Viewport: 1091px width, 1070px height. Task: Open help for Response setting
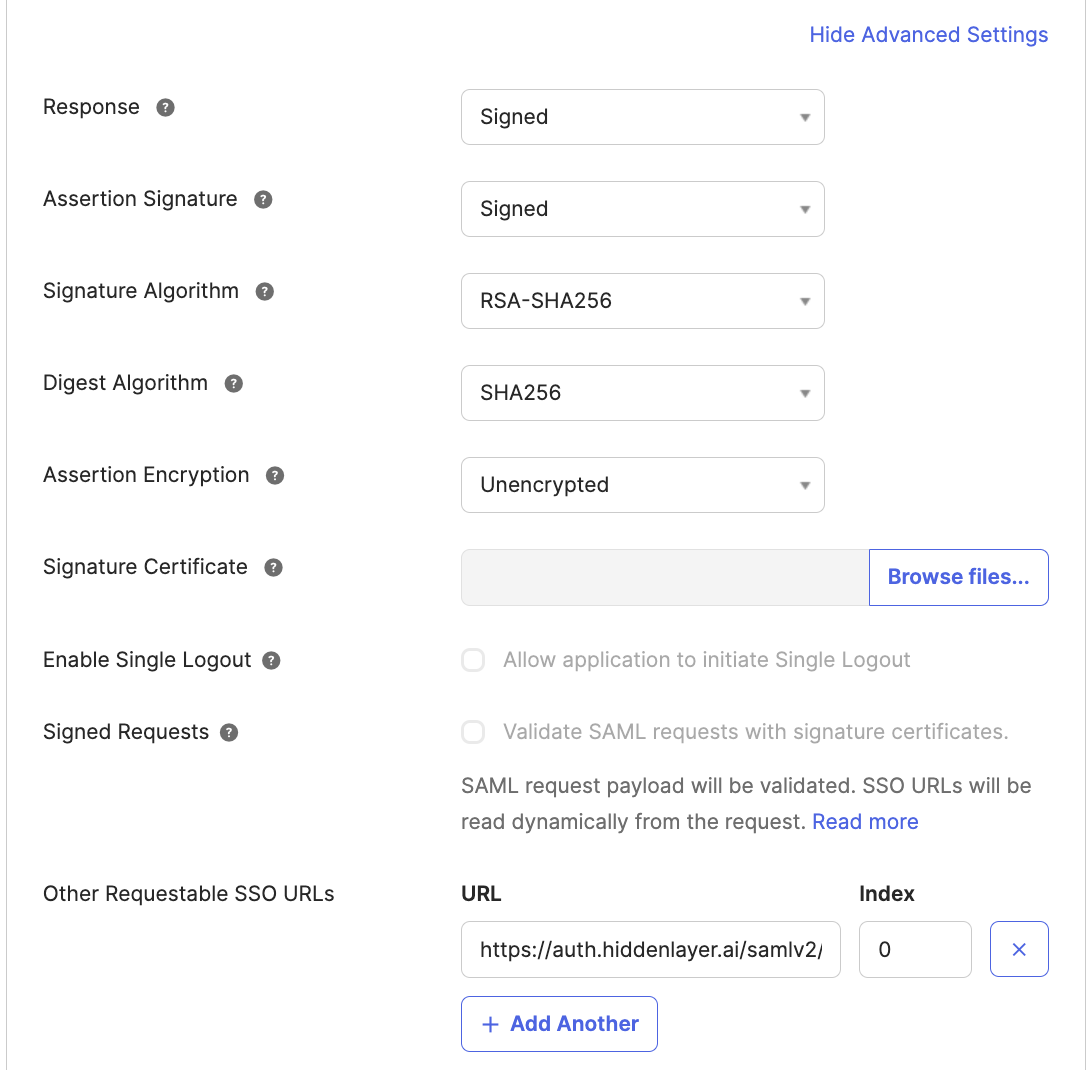tap(165, 106)
